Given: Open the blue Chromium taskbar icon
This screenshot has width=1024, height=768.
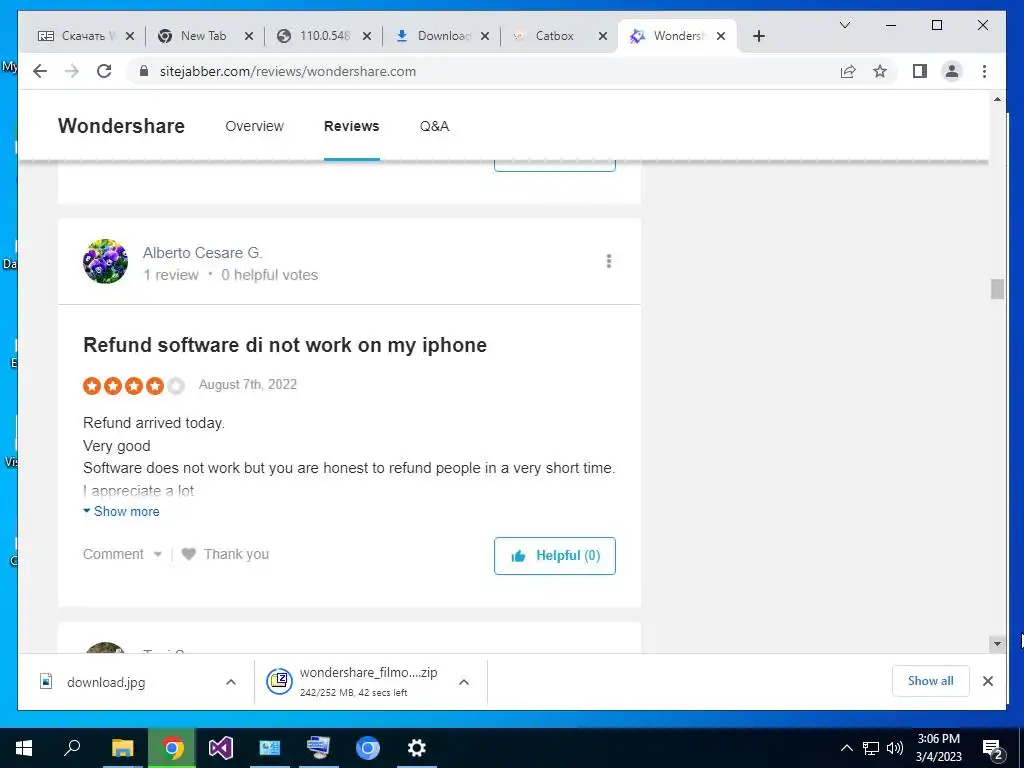Looking at the screenshot, I should coord(368,748).
